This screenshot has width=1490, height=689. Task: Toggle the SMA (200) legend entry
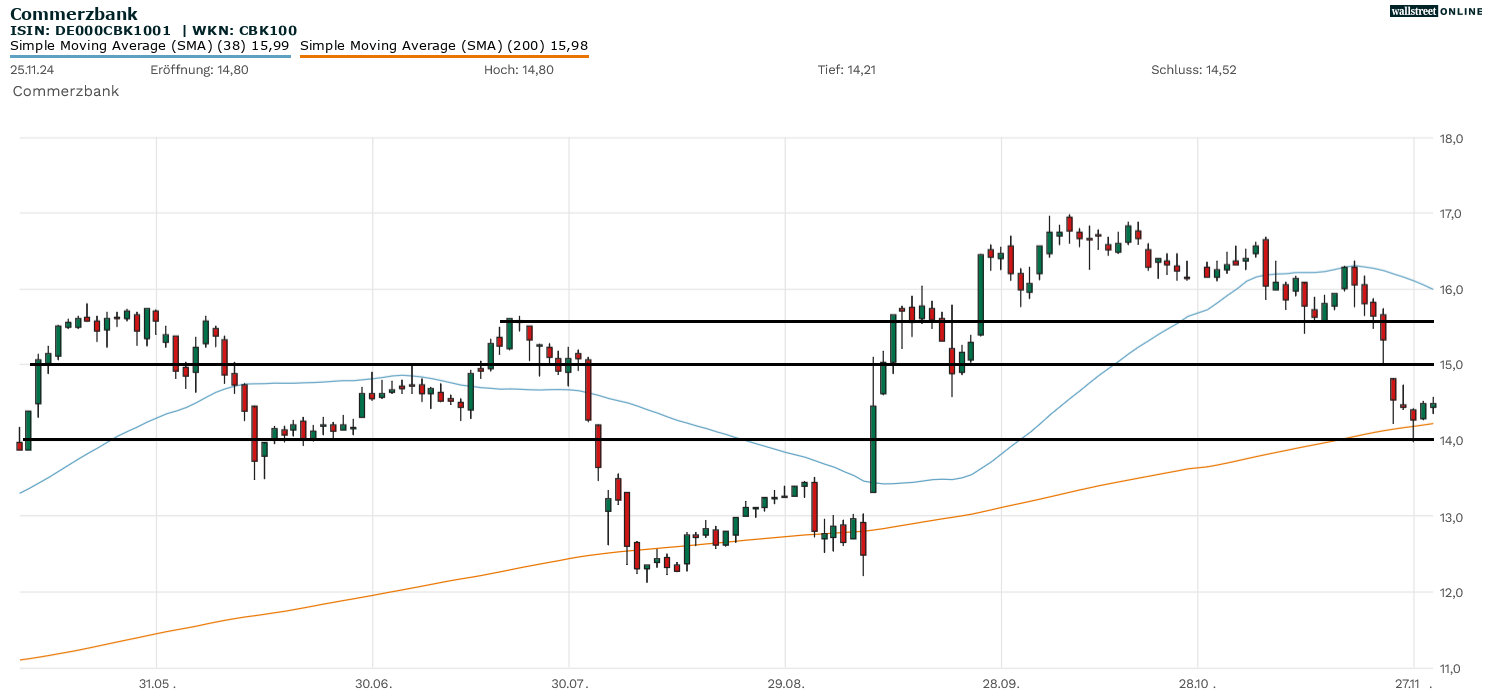click(x=444, y=45)
